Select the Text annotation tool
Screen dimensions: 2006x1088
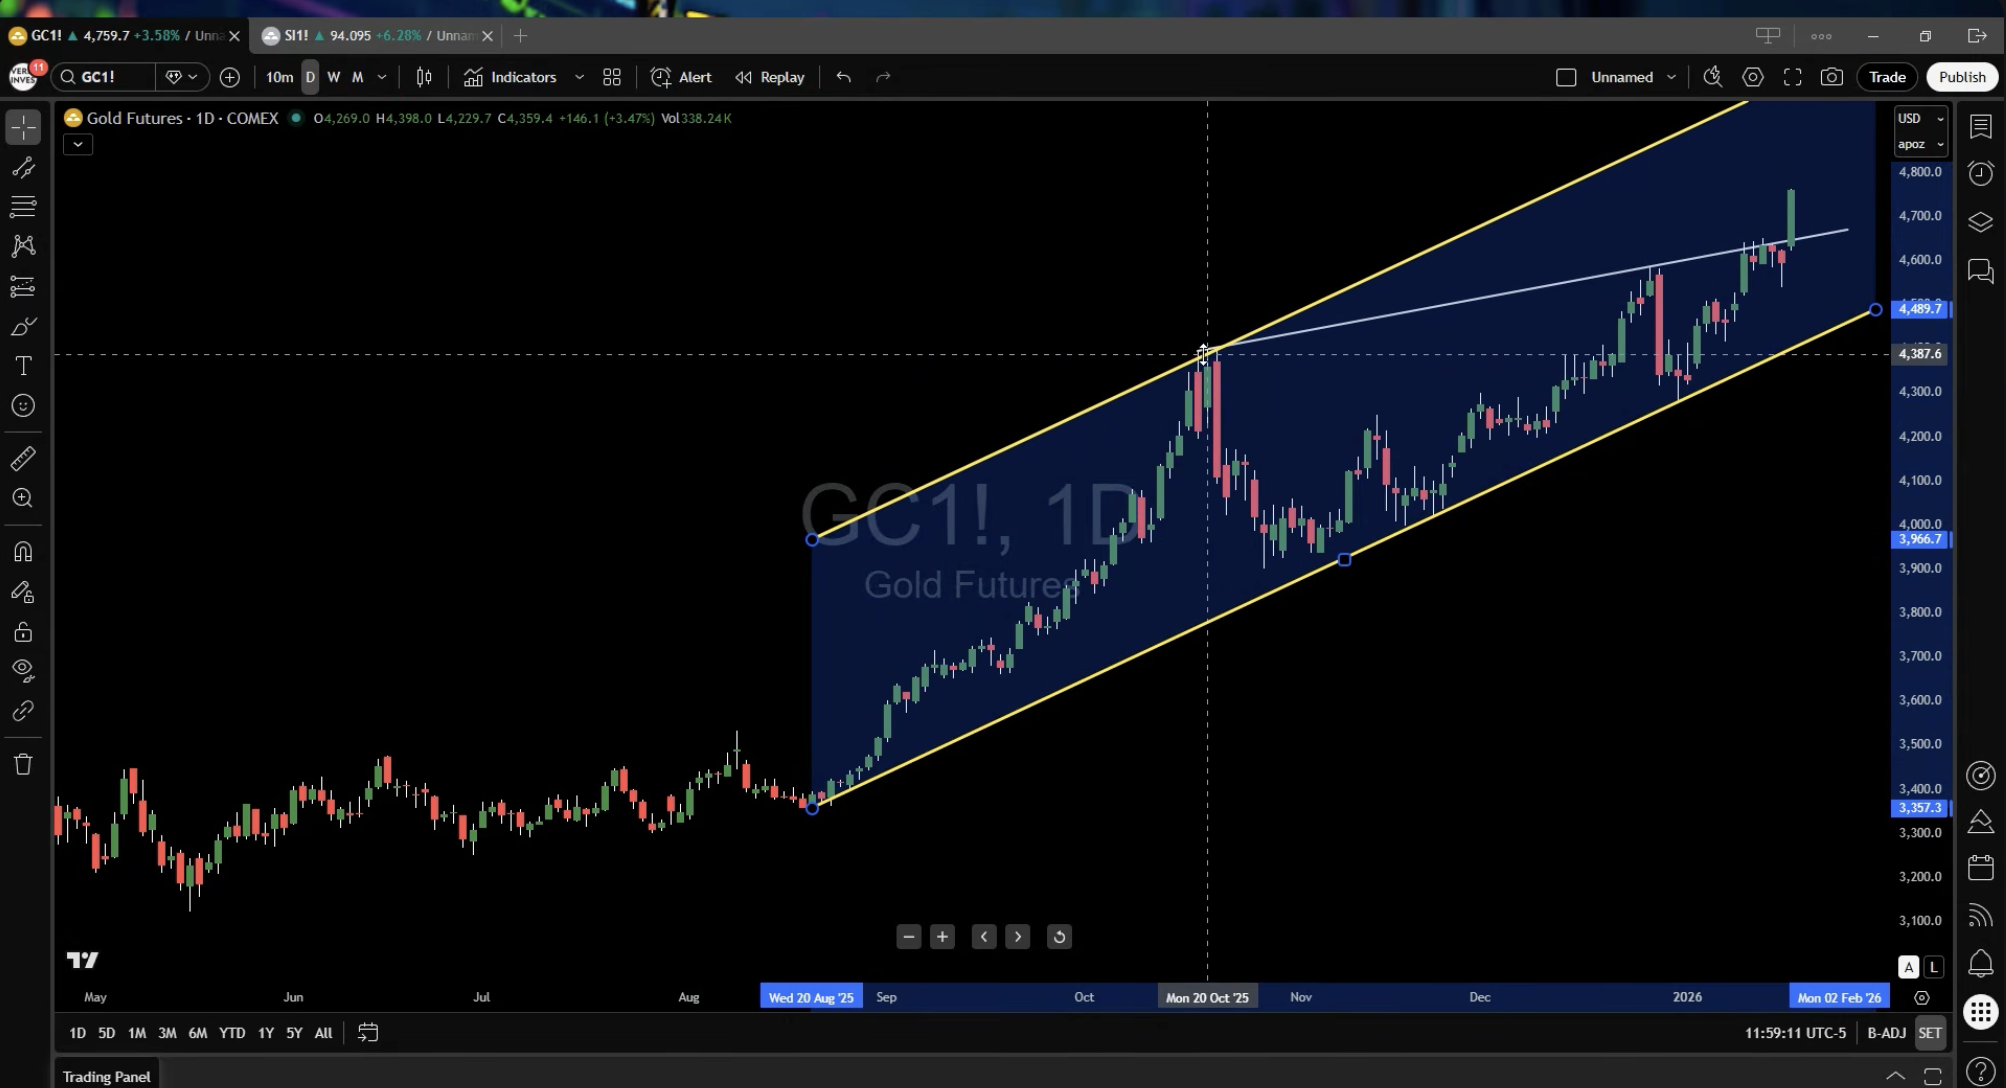pyautogui.click(x=23, y=366)
